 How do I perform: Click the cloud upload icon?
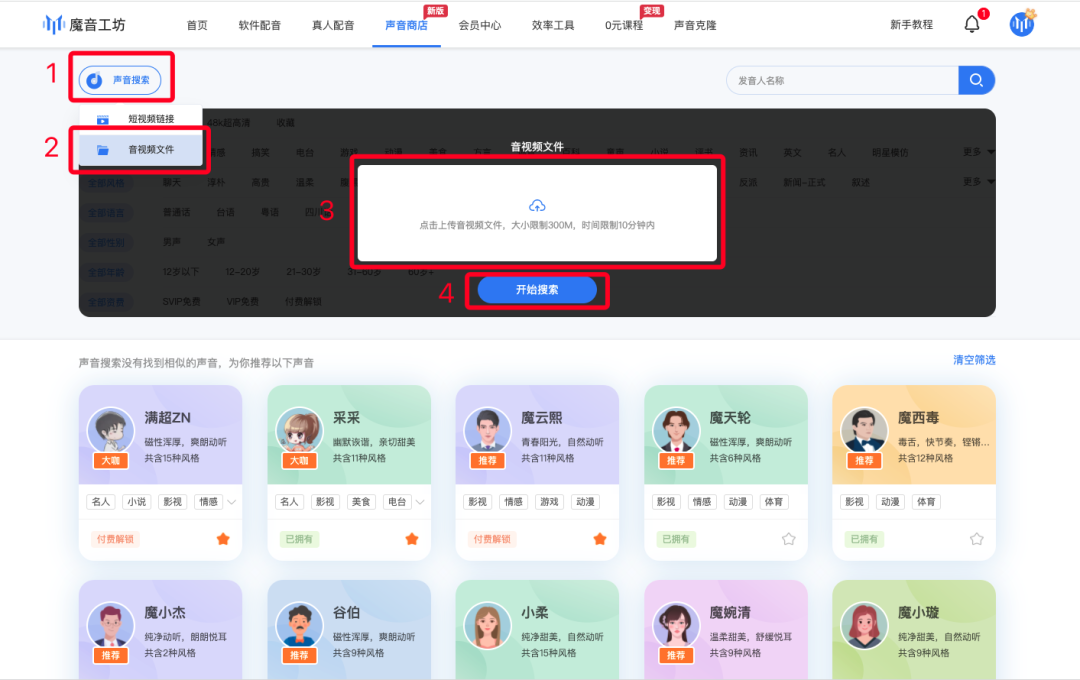point(537,205)
